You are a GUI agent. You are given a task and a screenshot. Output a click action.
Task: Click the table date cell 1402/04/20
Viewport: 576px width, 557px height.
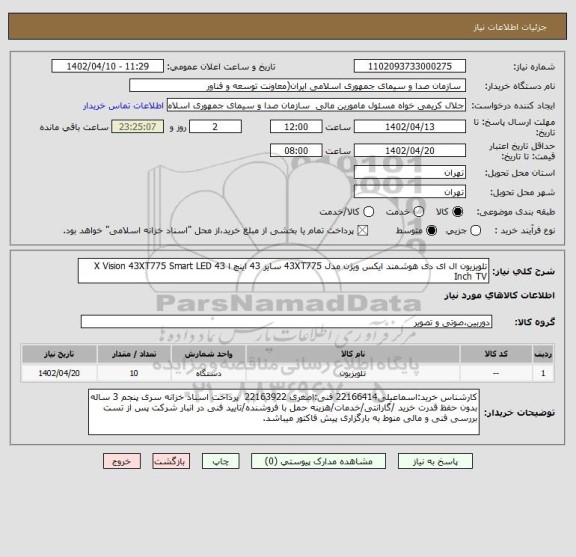59,373
